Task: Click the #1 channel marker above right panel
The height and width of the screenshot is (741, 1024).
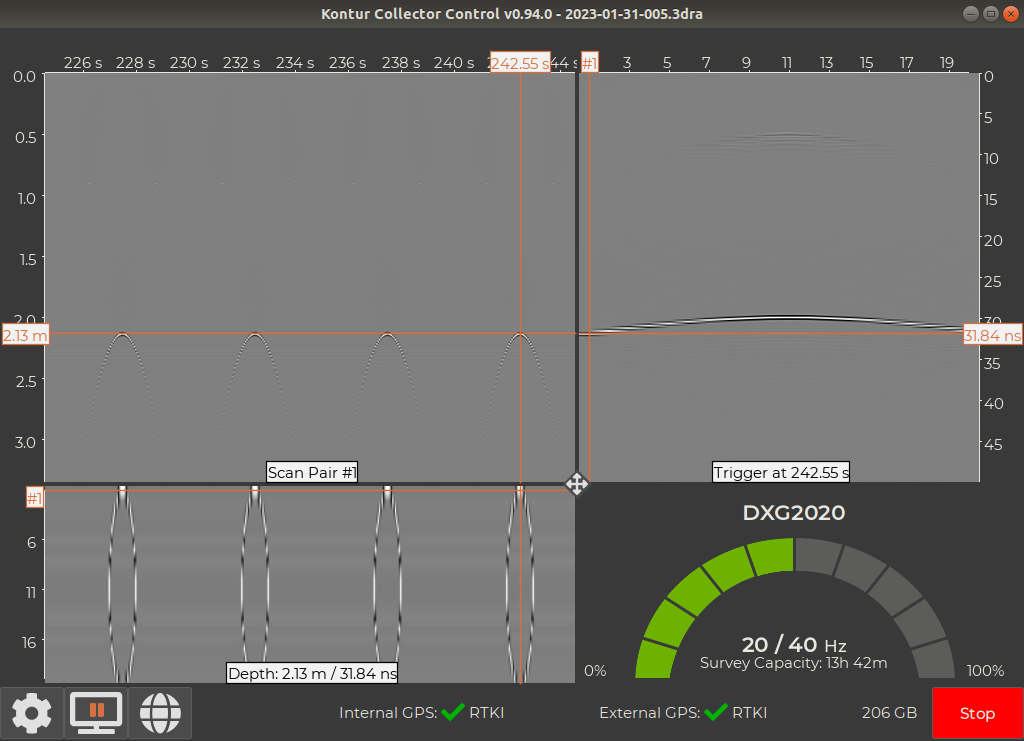Action: pos(590,63)
